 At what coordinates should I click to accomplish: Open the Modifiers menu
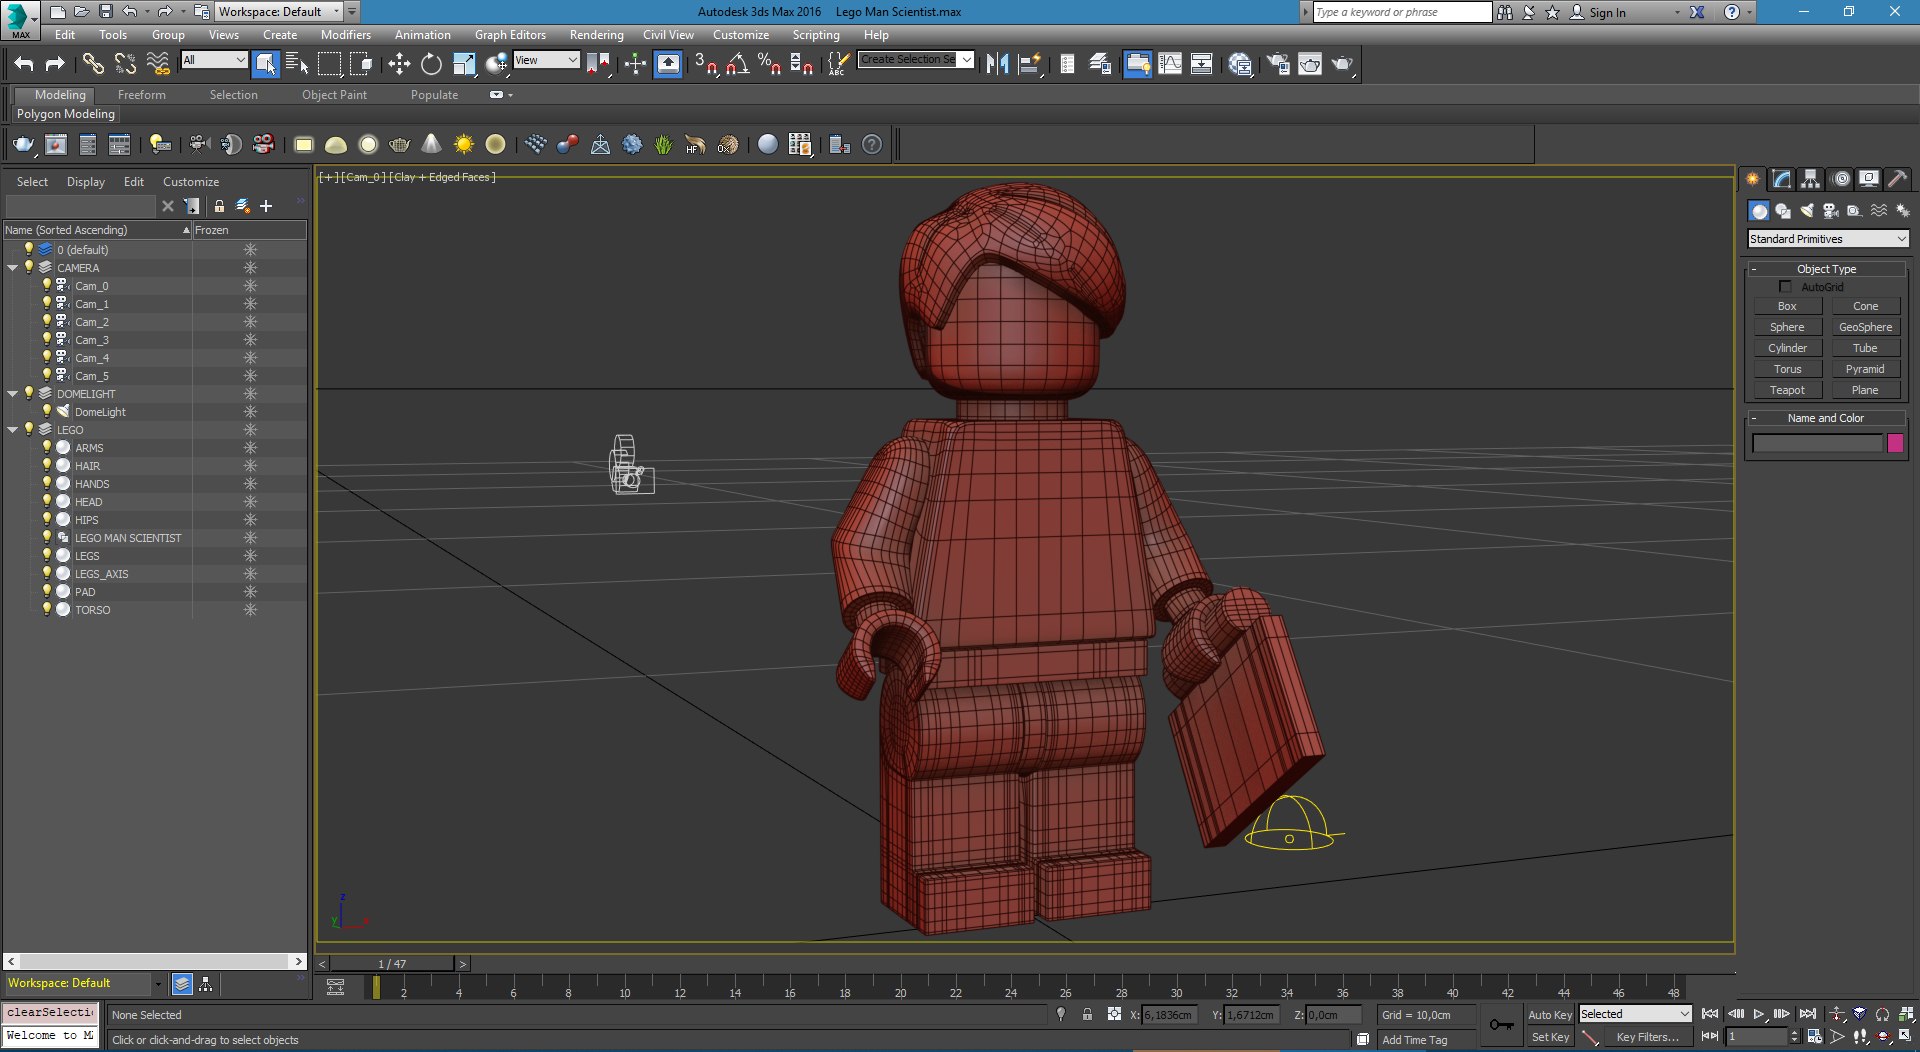[346, 35]
